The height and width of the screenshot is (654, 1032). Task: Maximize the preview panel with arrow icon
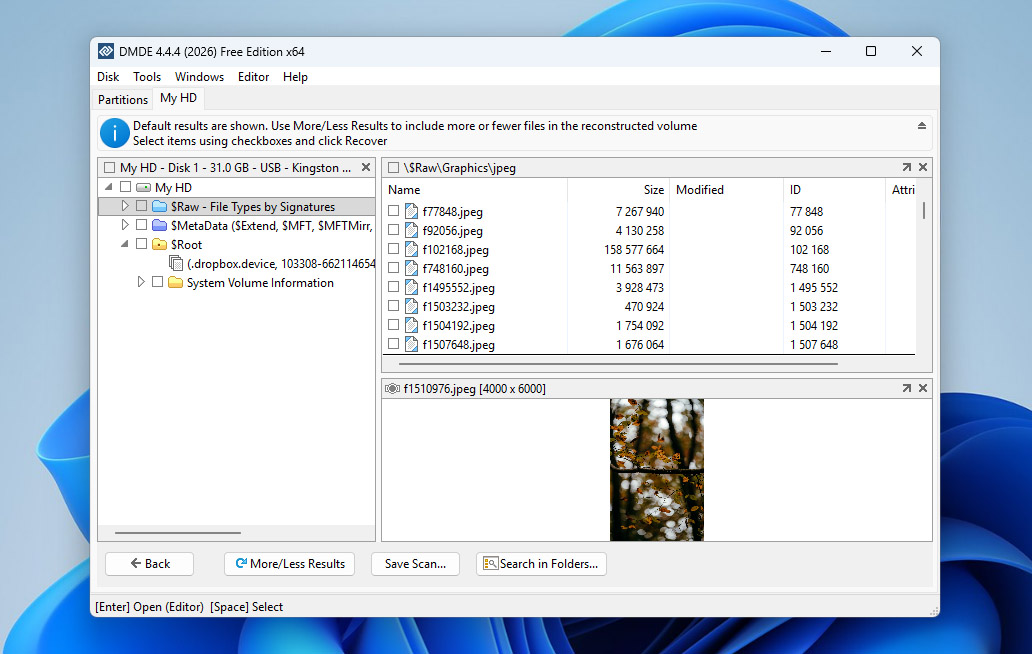click(906, 388)
